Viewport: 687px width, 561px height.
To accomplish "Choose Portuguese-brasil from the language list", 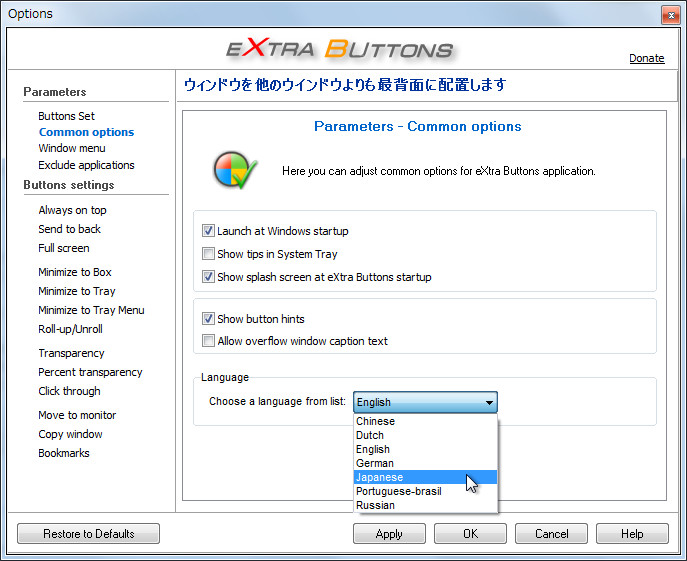I will [425, 491].
